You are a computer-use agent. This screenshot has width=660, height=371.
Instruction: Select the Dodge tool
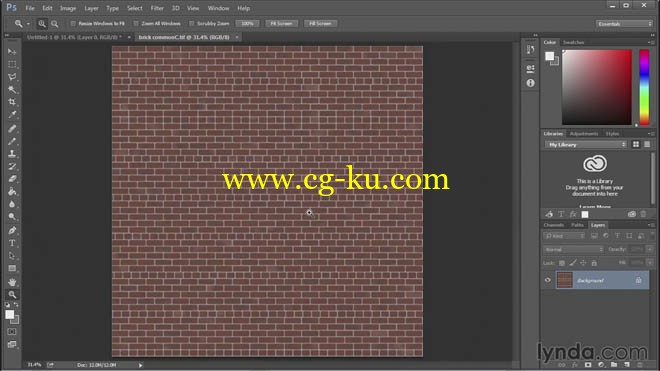12,217
